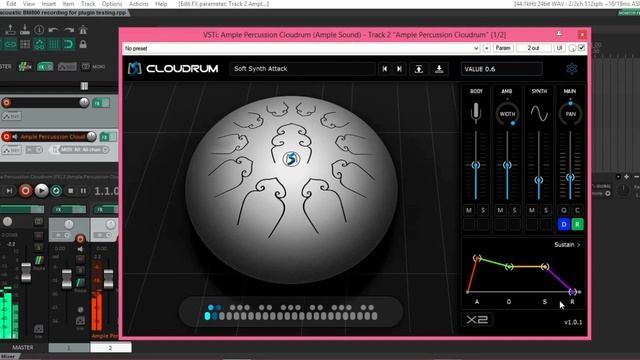Click the envelope Release point handle
The width and height of the screenshot is (640, 360).
[x=573, y=291]
